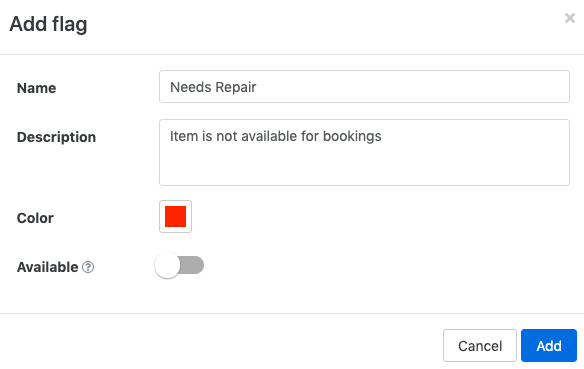Click the 'Add flag' dialog title
Image resolution: width=584 pixels, height=369 pixels.
tap(48, 25)
